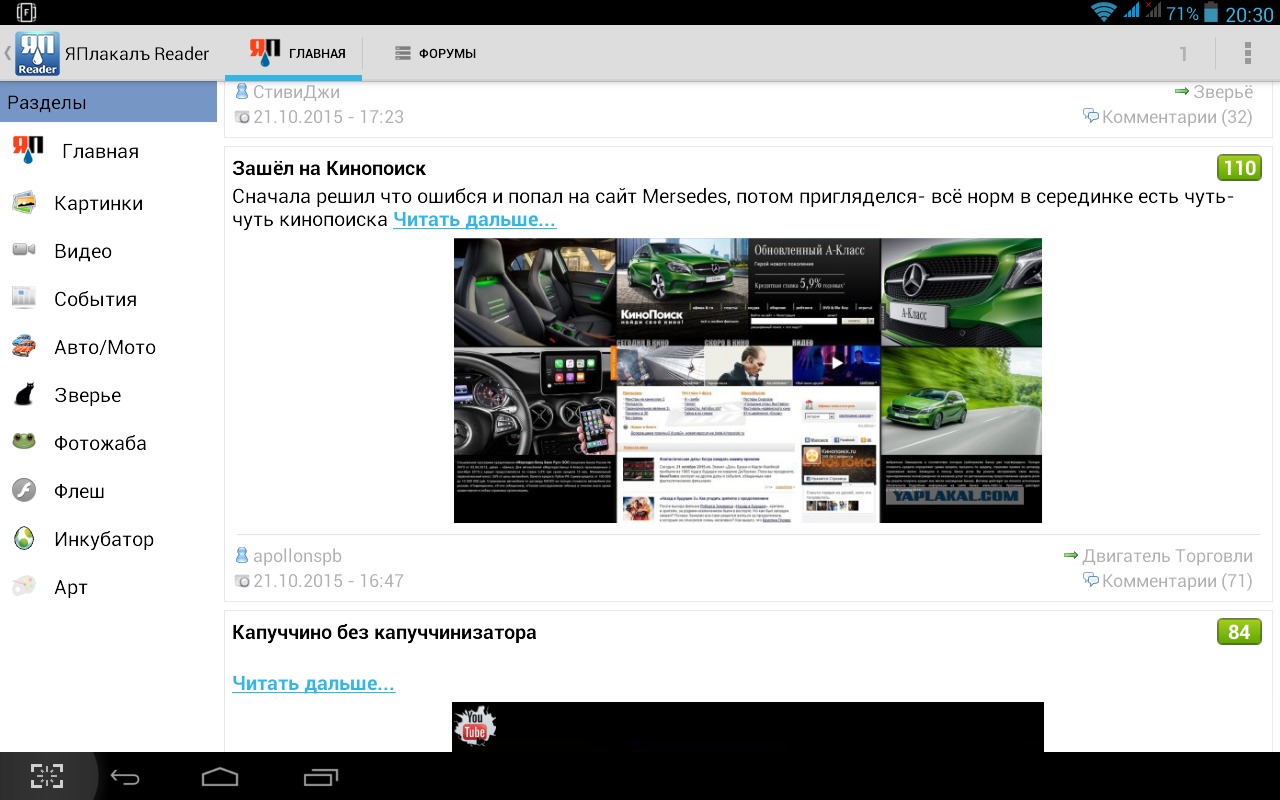Open the Фотожаба frog icon
Image resolution: width=1280 pixels, height=800 pixels.
[x=24, y=443]
